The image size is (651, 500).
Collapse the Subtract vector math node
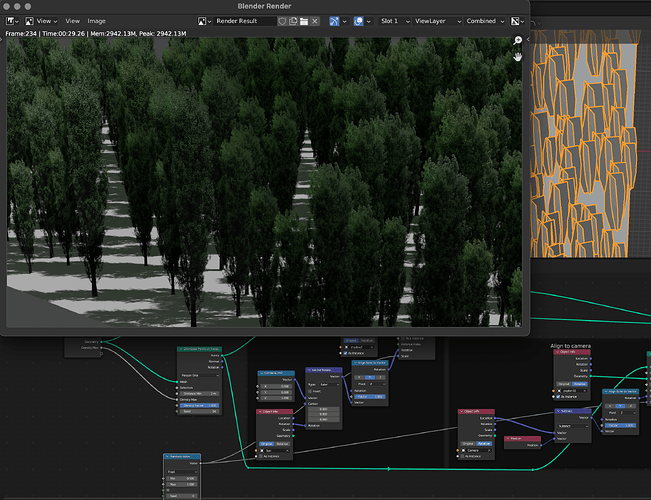pos(559,411)
